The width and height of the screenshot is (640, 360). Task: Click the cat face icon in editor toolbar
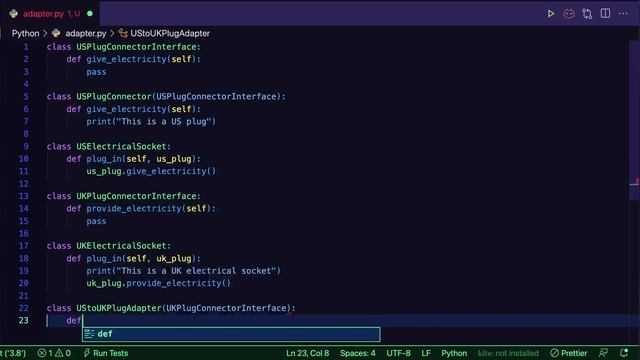(569, 13)
